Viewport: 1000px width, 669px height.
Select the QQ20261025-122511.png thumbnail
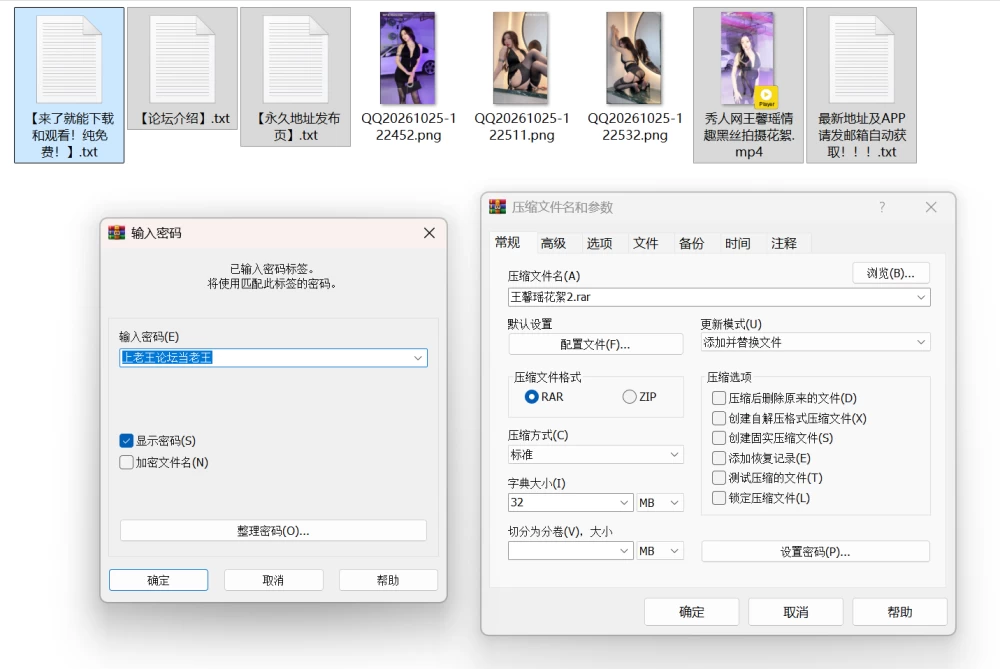tap(520, 58)
